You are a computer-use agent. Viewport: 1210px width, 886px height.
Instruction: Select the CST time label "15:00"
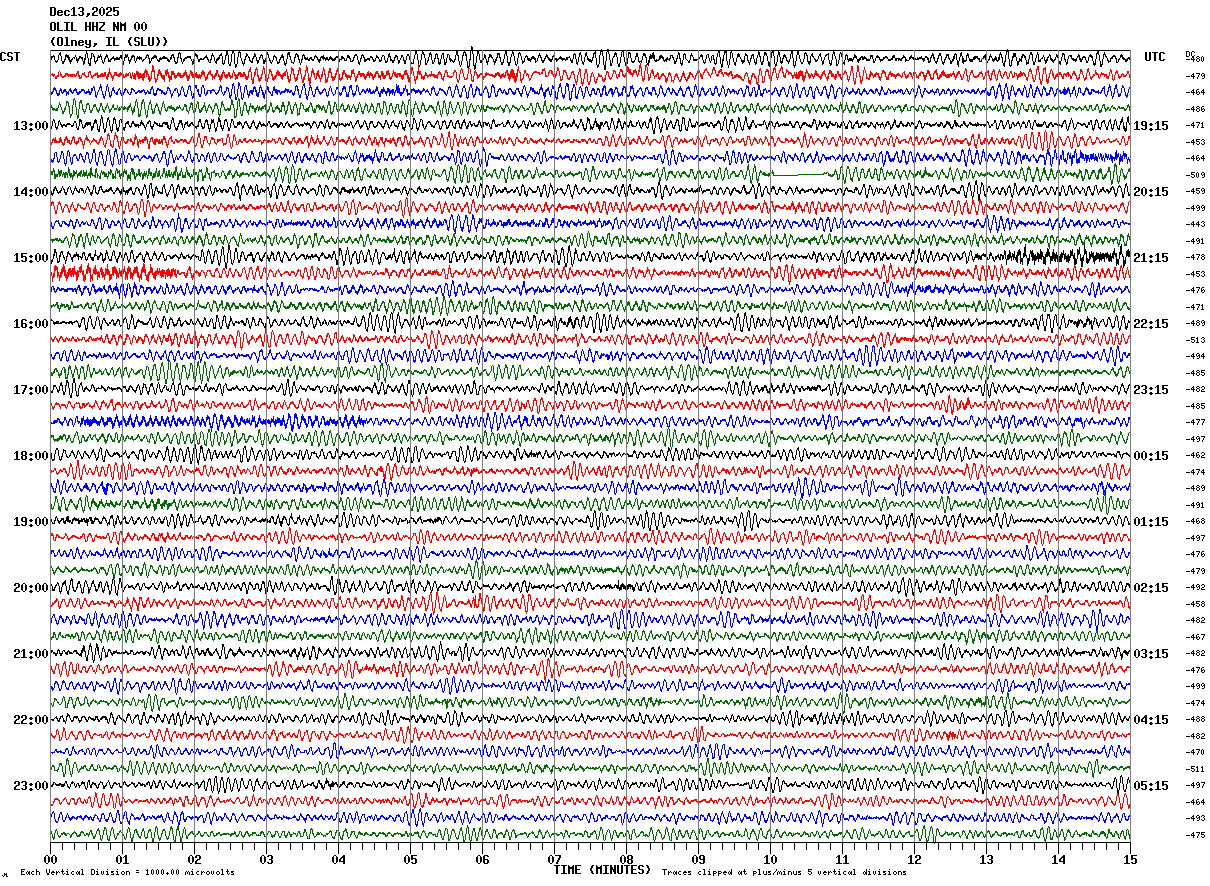click(x=30, y=258)
